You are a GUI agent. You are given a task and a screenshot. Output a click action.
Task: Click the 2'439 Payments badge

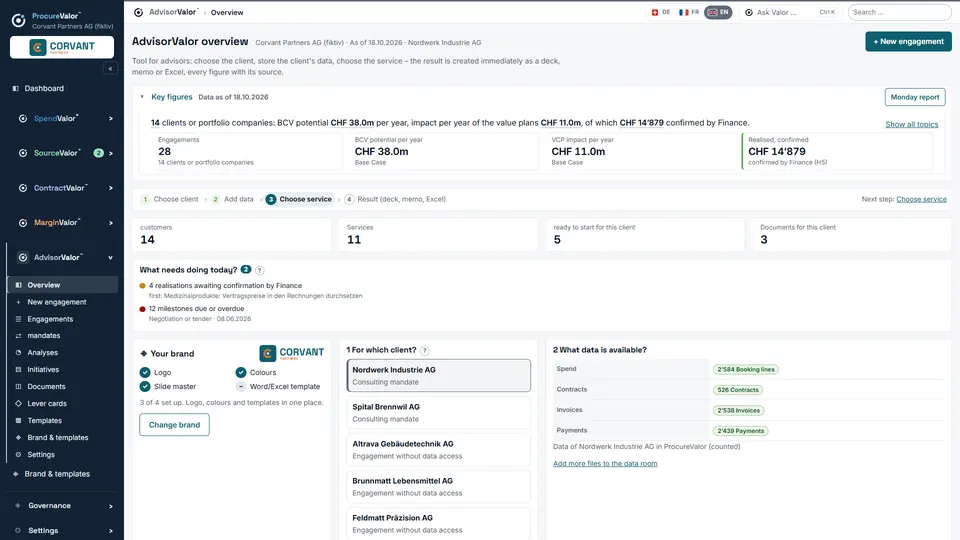pos(741,431)
